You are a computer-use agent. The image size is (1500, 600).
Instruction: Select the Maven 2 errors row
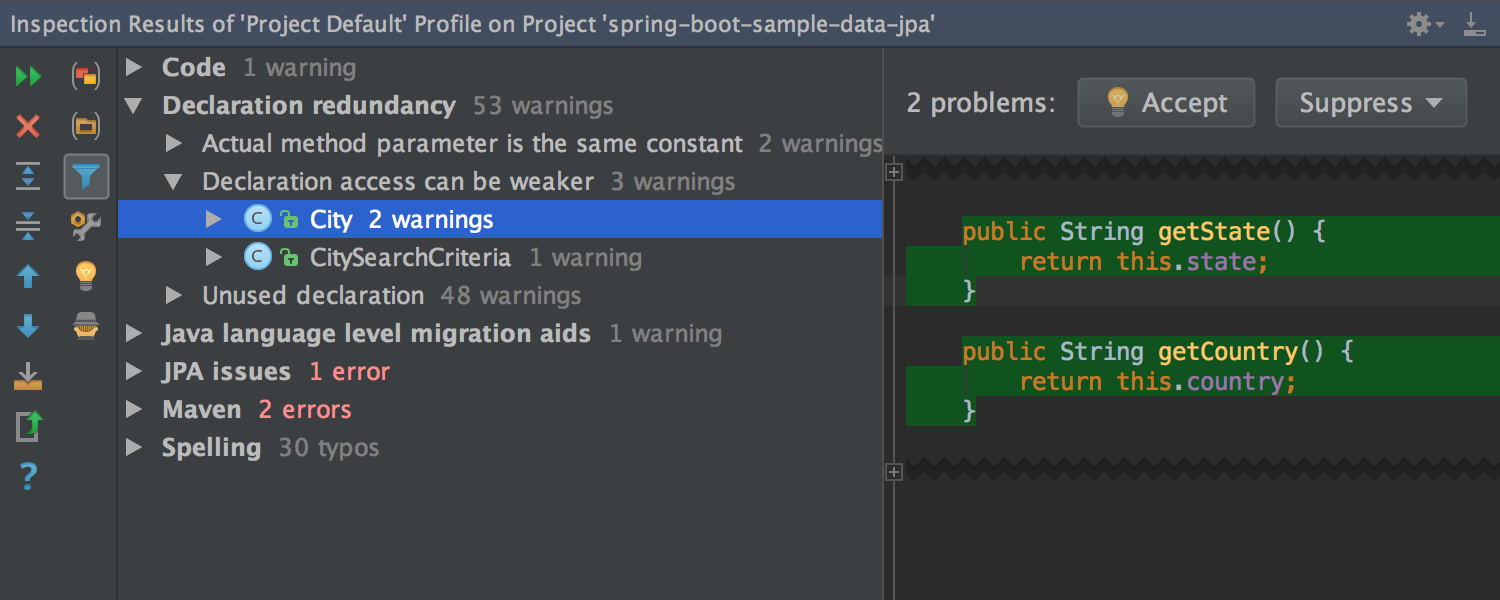coord(256,410)
